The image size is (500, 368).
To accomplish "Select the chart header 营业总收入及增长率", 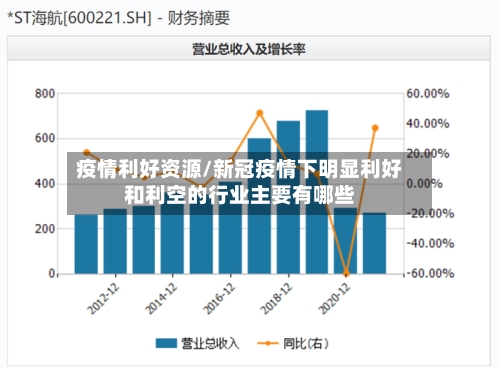I will coord(249,49).
